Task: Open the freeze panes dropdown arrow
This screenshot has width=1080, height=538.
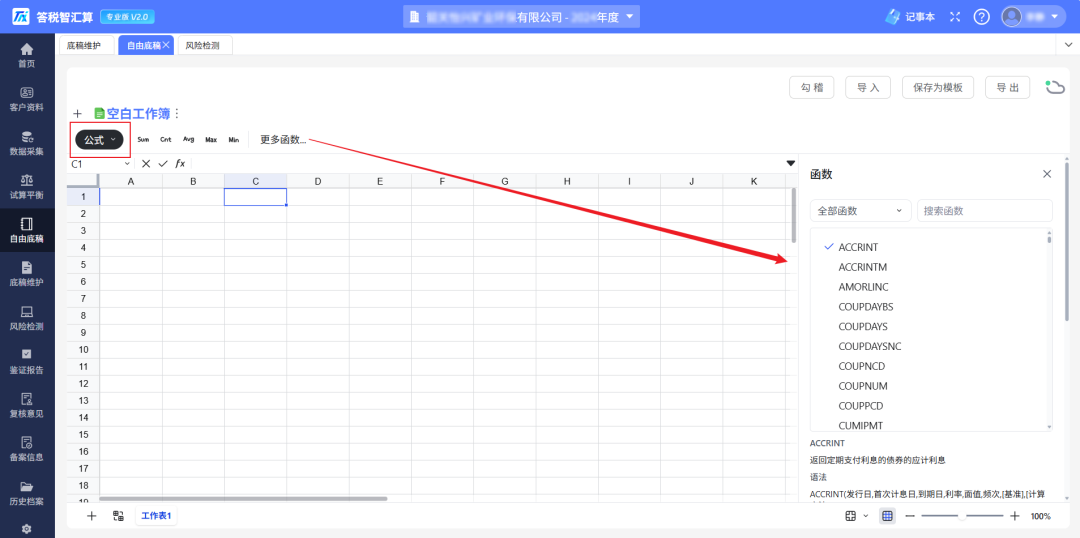Action: [x=865, y=516]
